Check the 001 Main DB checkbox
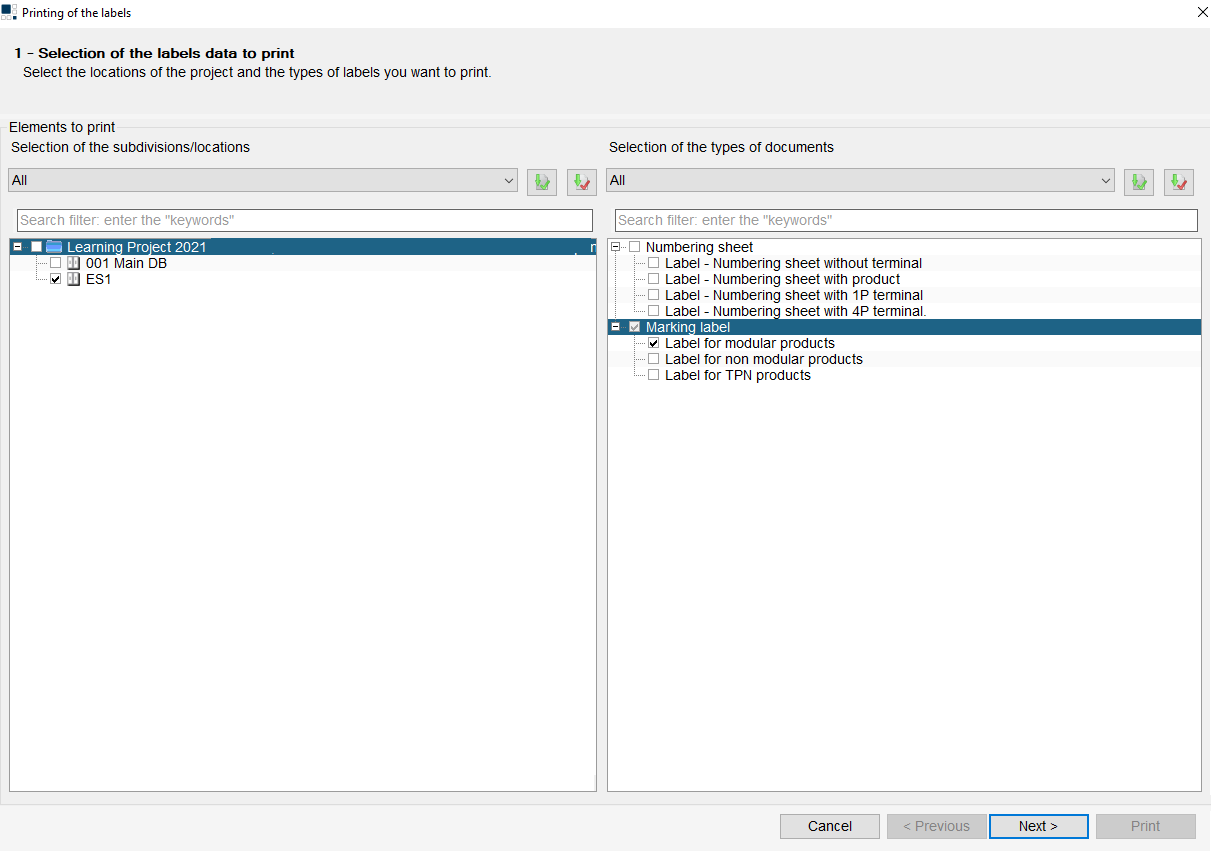 tap(55, 263)
